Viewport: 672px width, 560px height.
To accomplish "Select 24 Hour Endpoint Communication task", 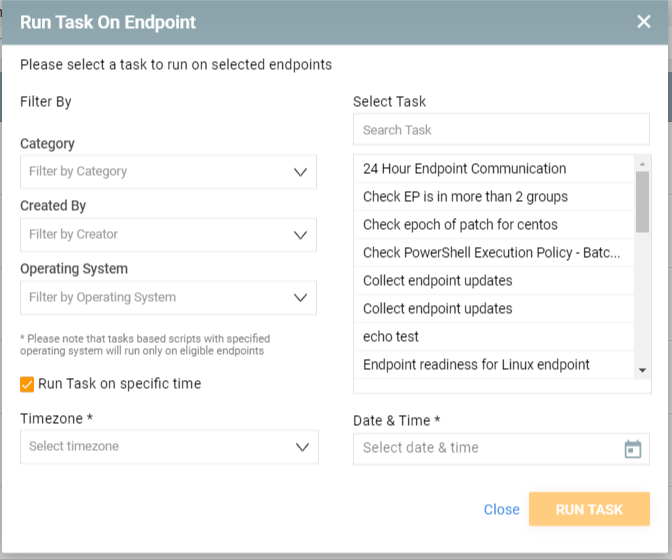I will 494,169.
